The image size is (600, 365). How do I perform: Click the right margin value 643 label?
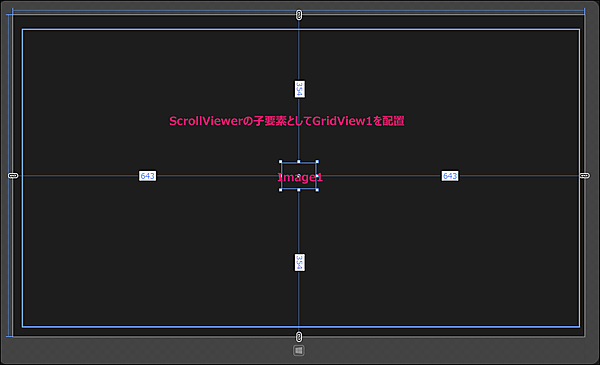point(450,176)
